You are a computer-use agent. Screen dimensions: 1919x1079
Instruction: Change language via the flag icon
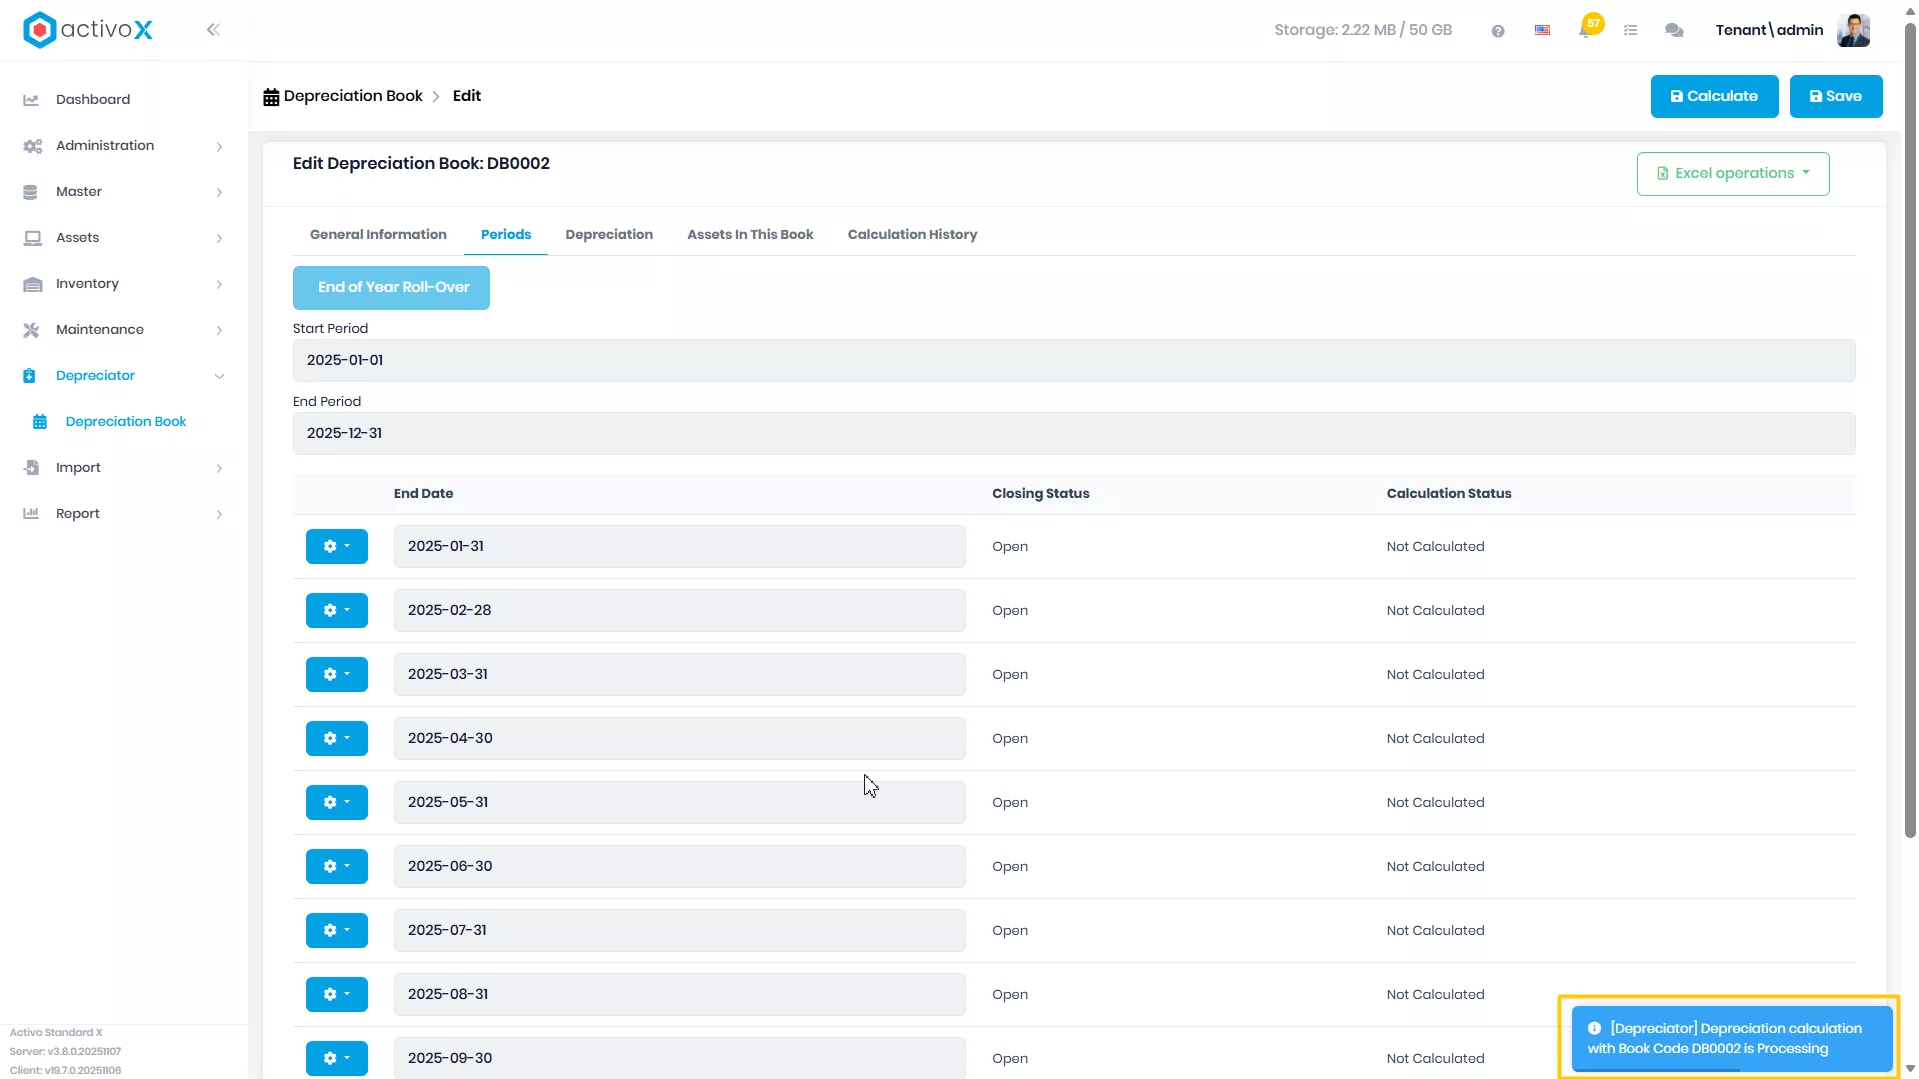1543,30
